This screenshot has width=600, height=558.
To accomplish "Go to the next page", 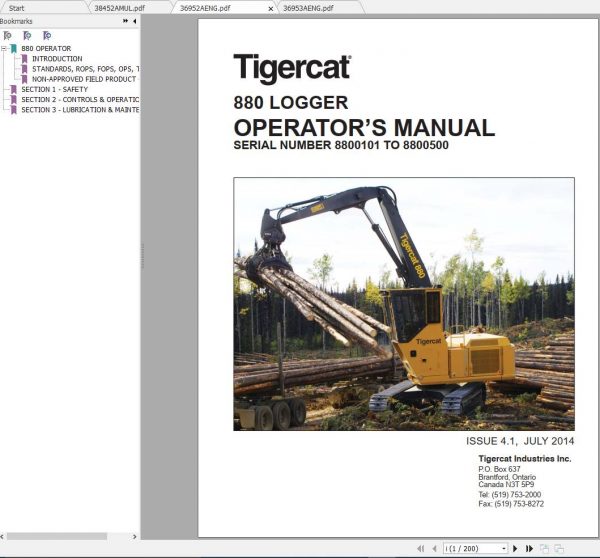I will pos(515,548).
